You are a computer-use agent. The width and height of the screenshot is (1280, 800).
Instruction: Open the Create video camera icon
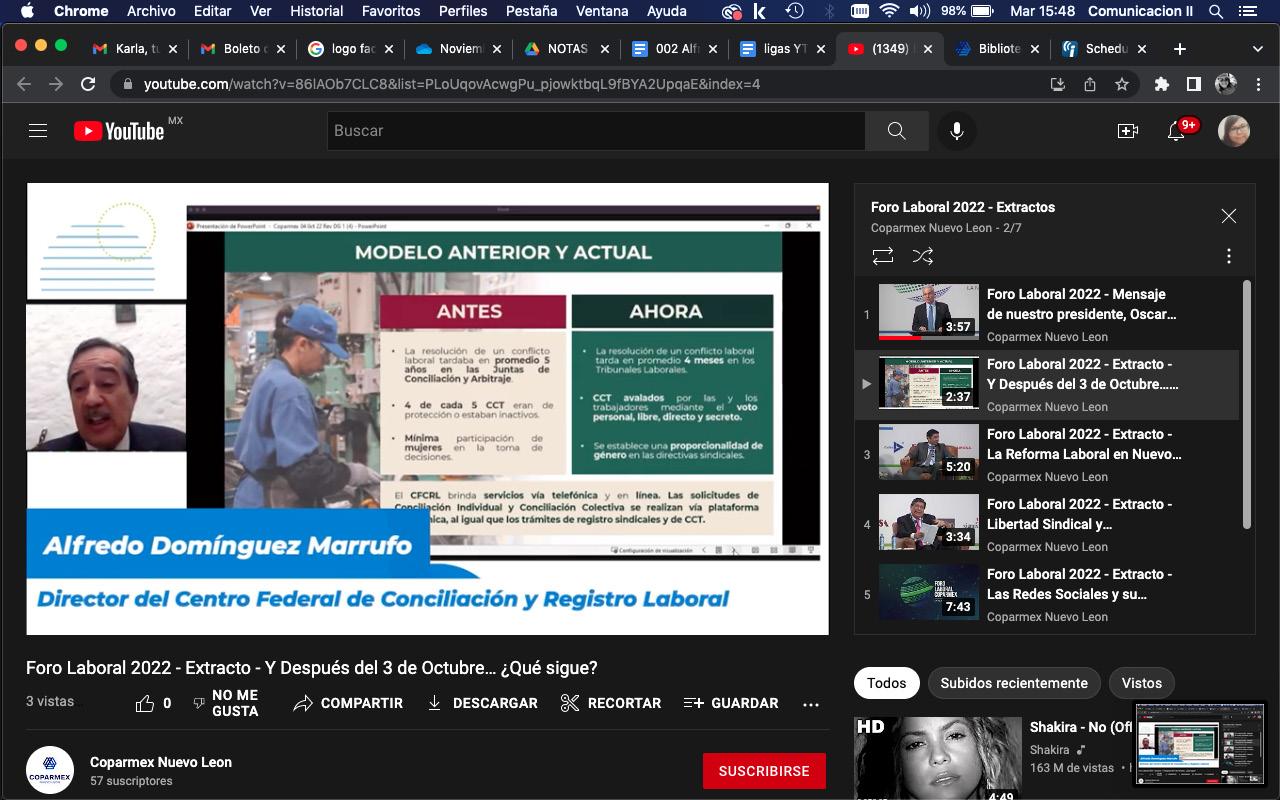1128,131
